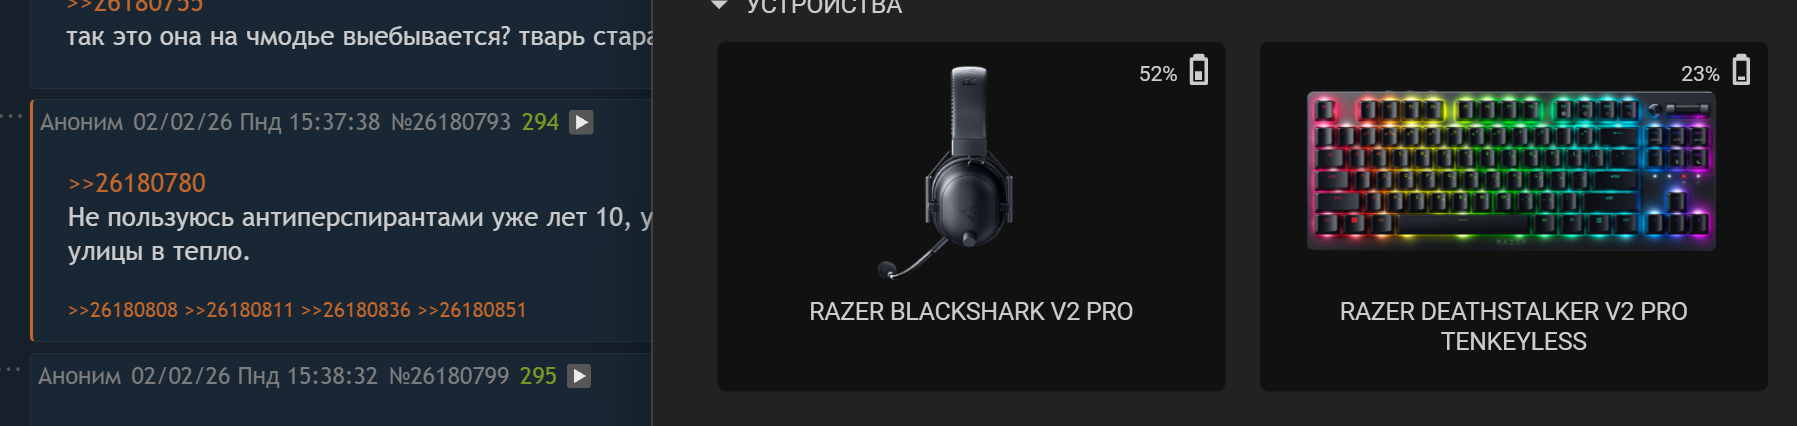Click the 52% battery percentage text
This screenshot has width=1797, height=426.
coord(1158,74)
